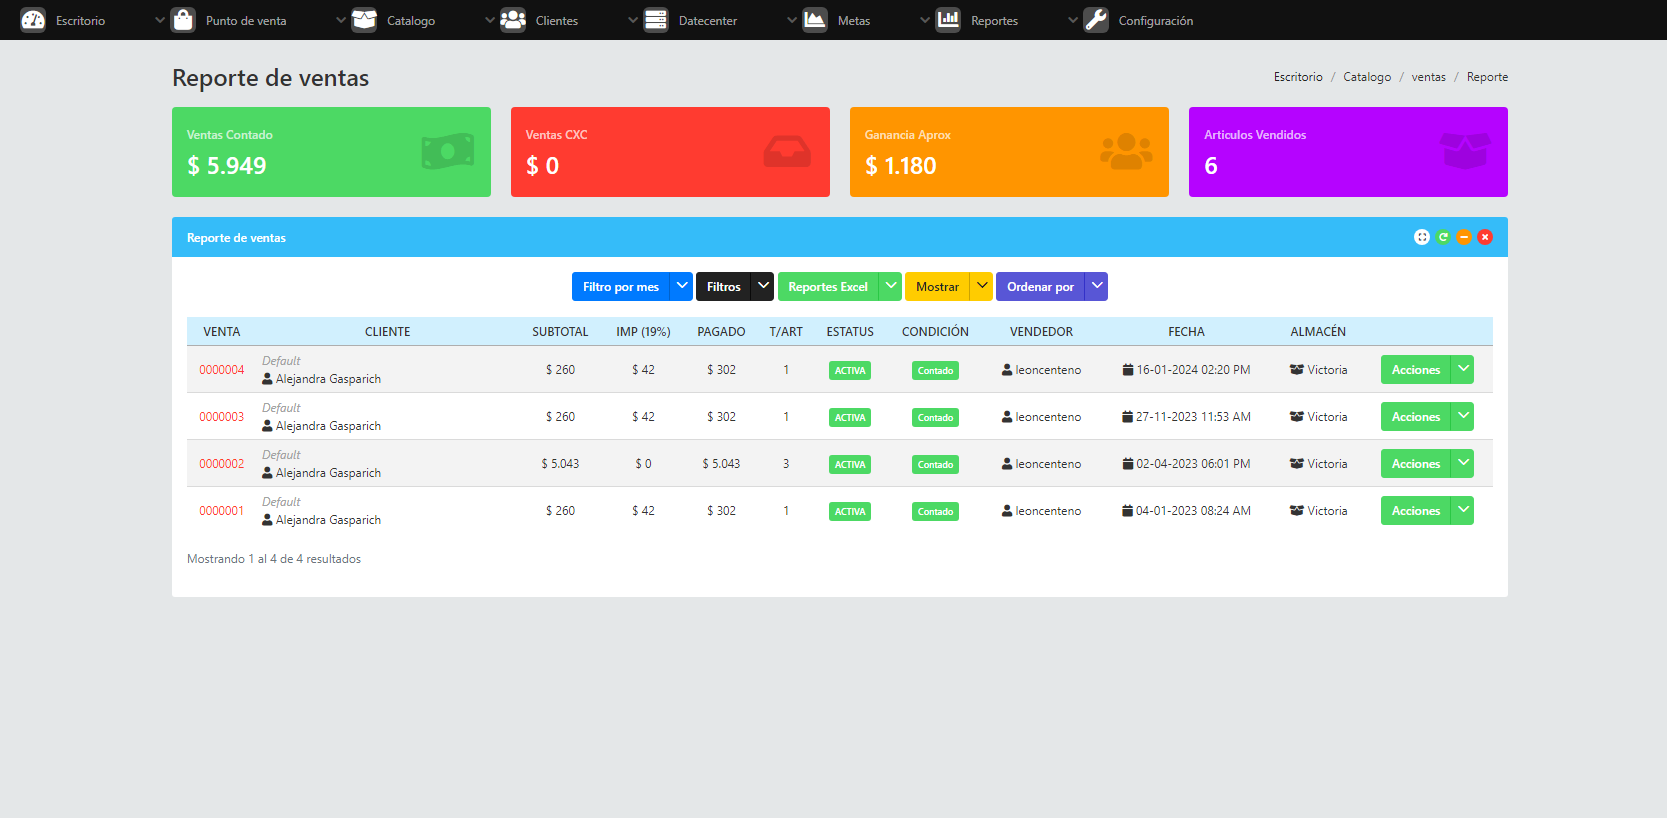This screenshot has width=1667, height=818.
Task: Click the warehouse icon in row 0000003
Action: pos(1297,416)
